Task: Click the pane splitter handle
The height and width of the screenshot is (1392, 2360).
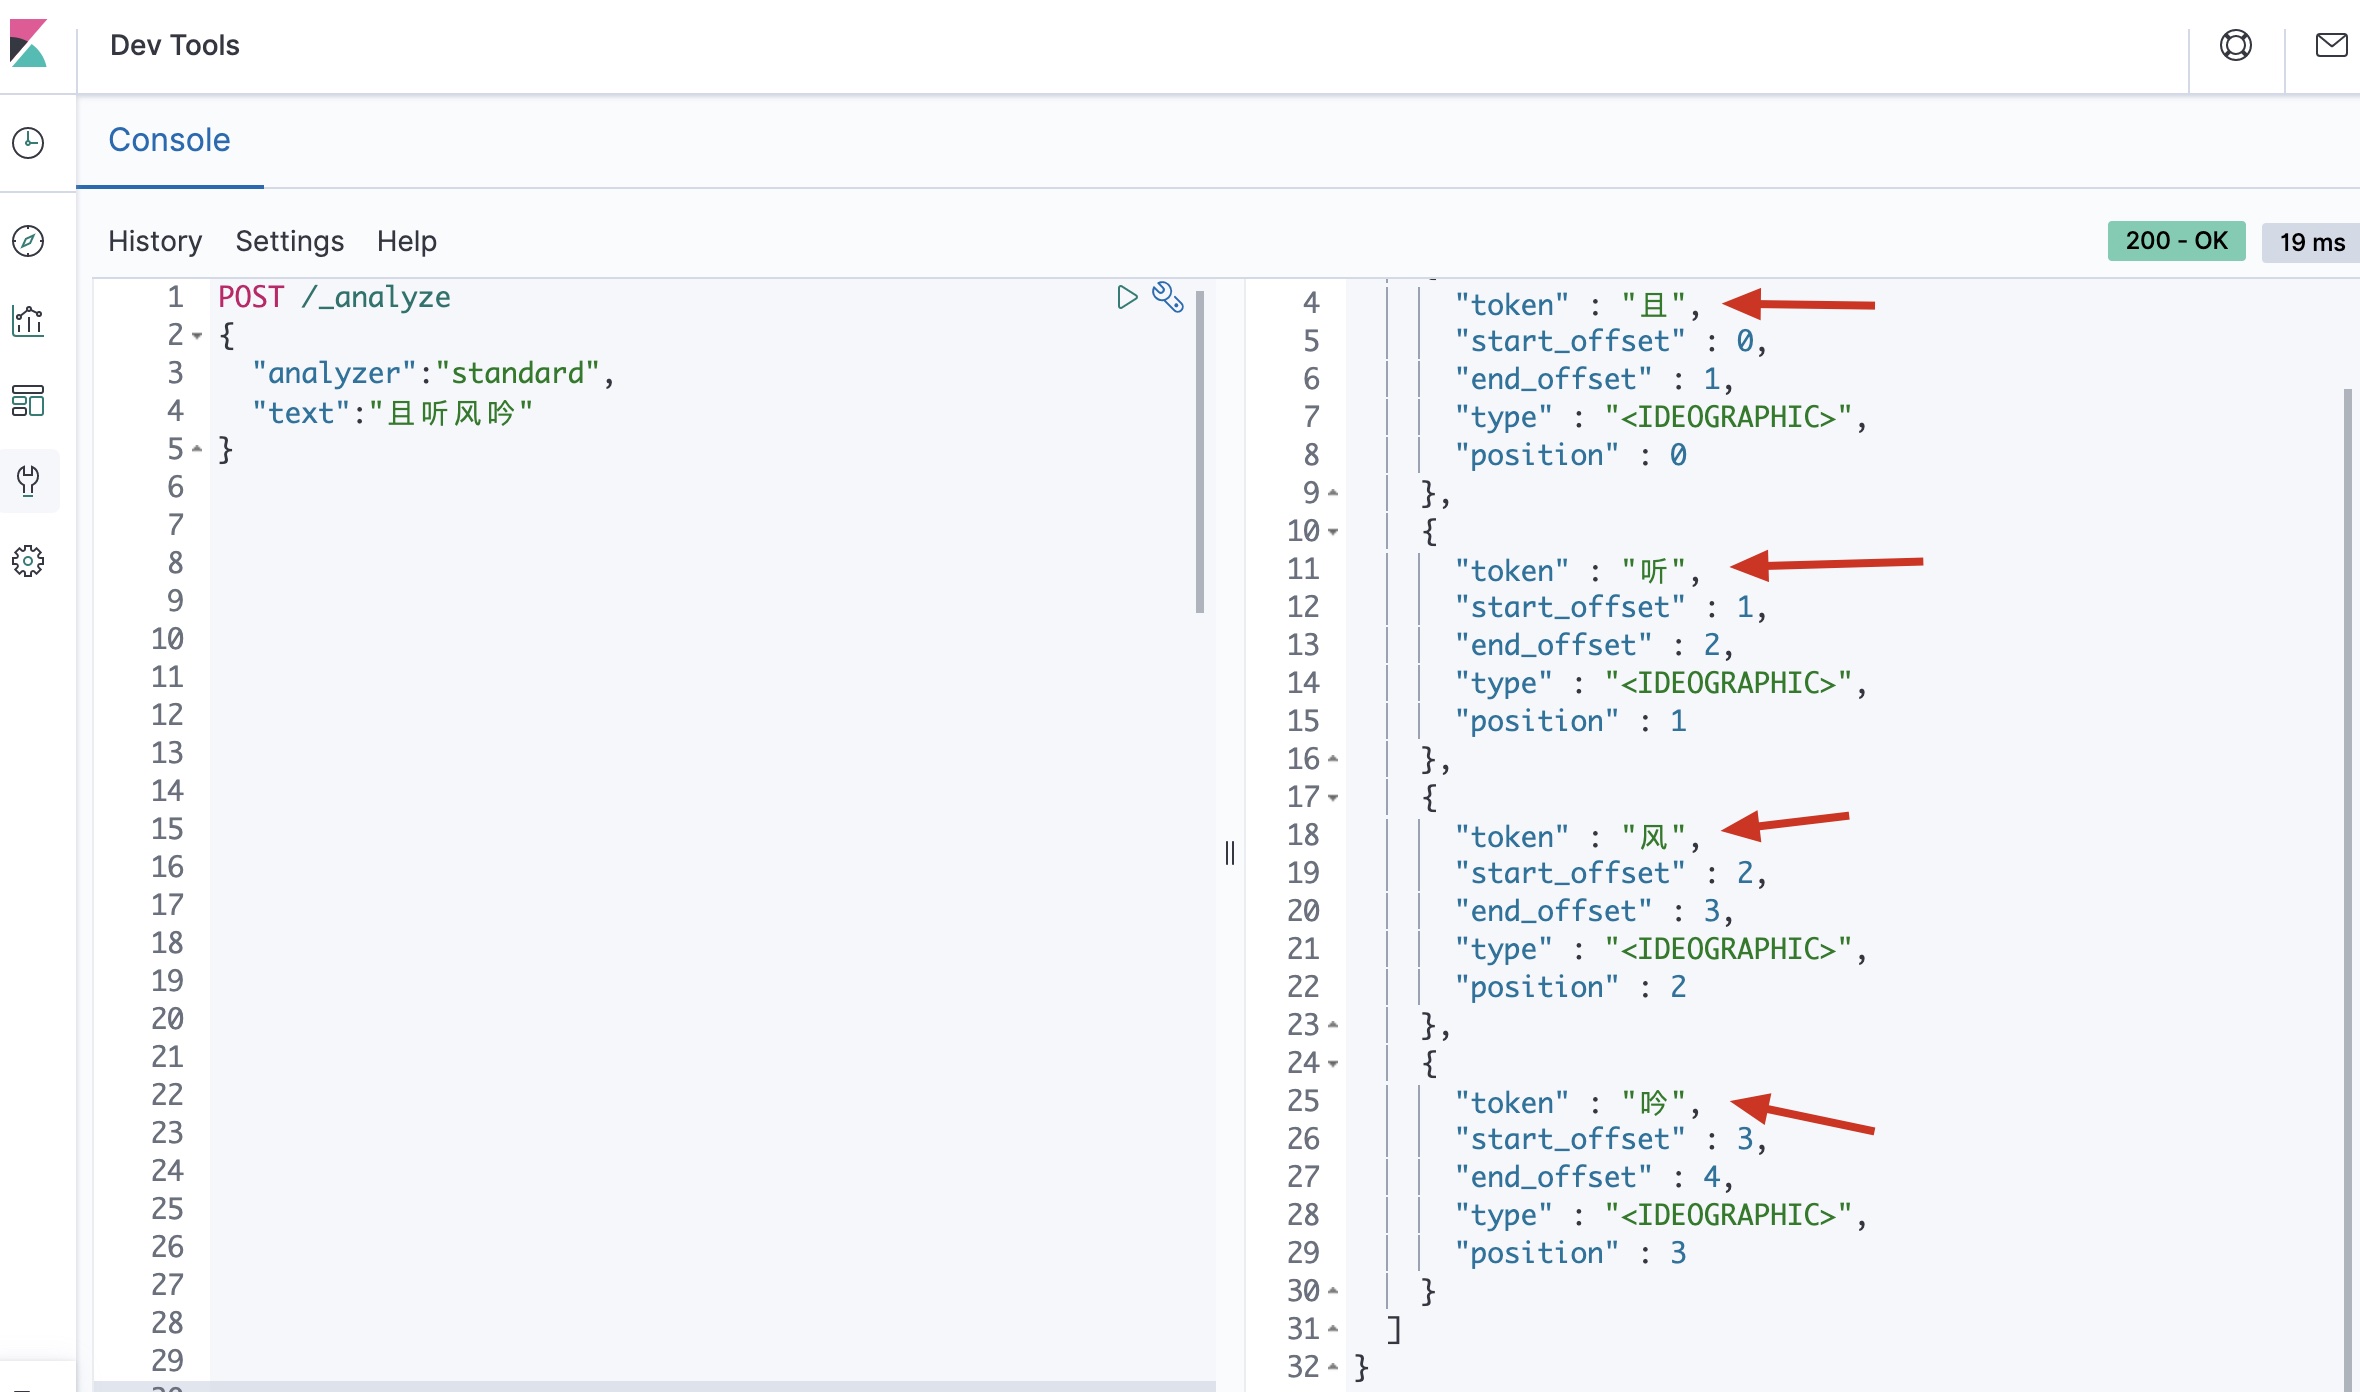Action: [x=1230, y=853]
